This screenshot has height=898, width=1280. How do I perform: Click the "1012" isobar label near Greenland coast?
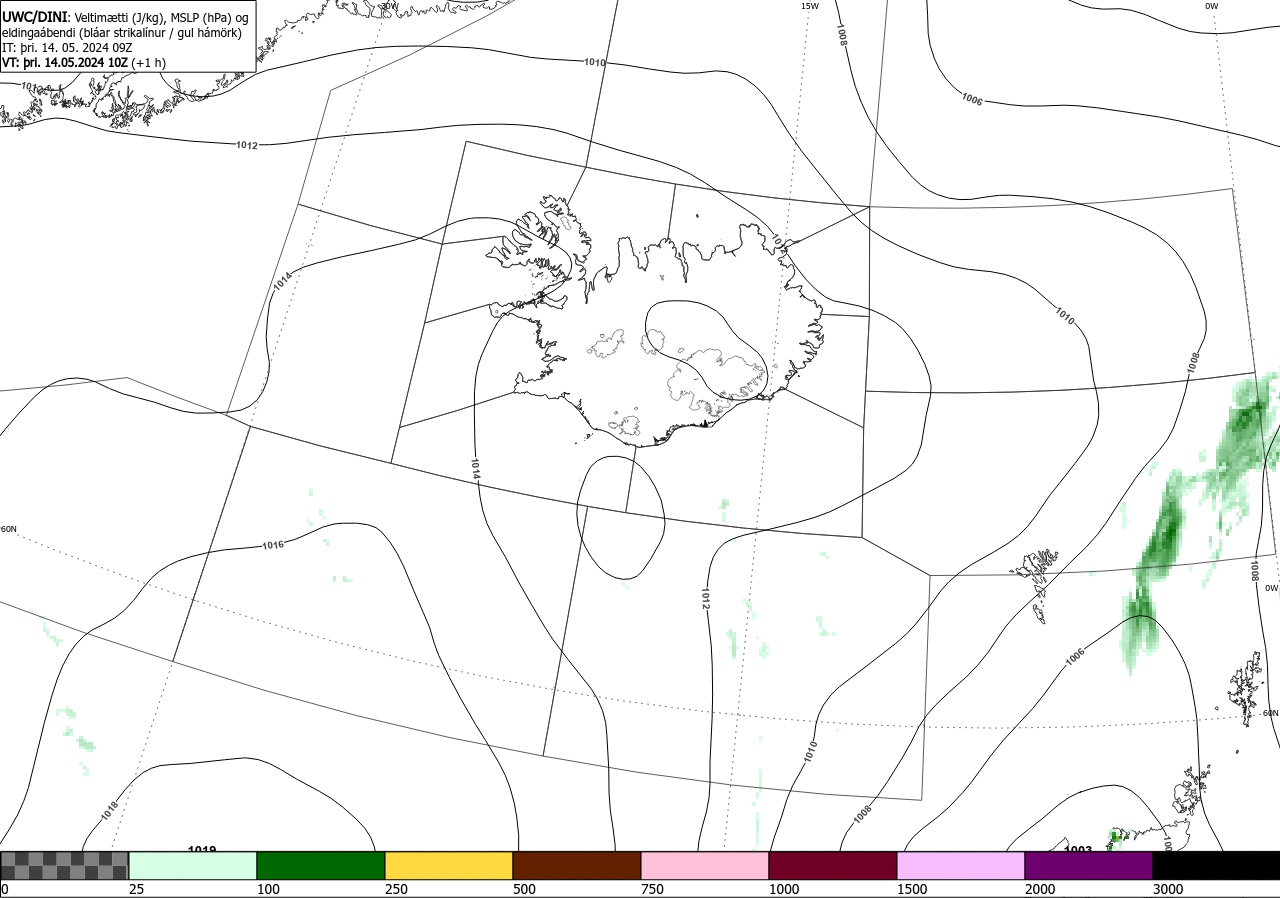coord(247,145)
